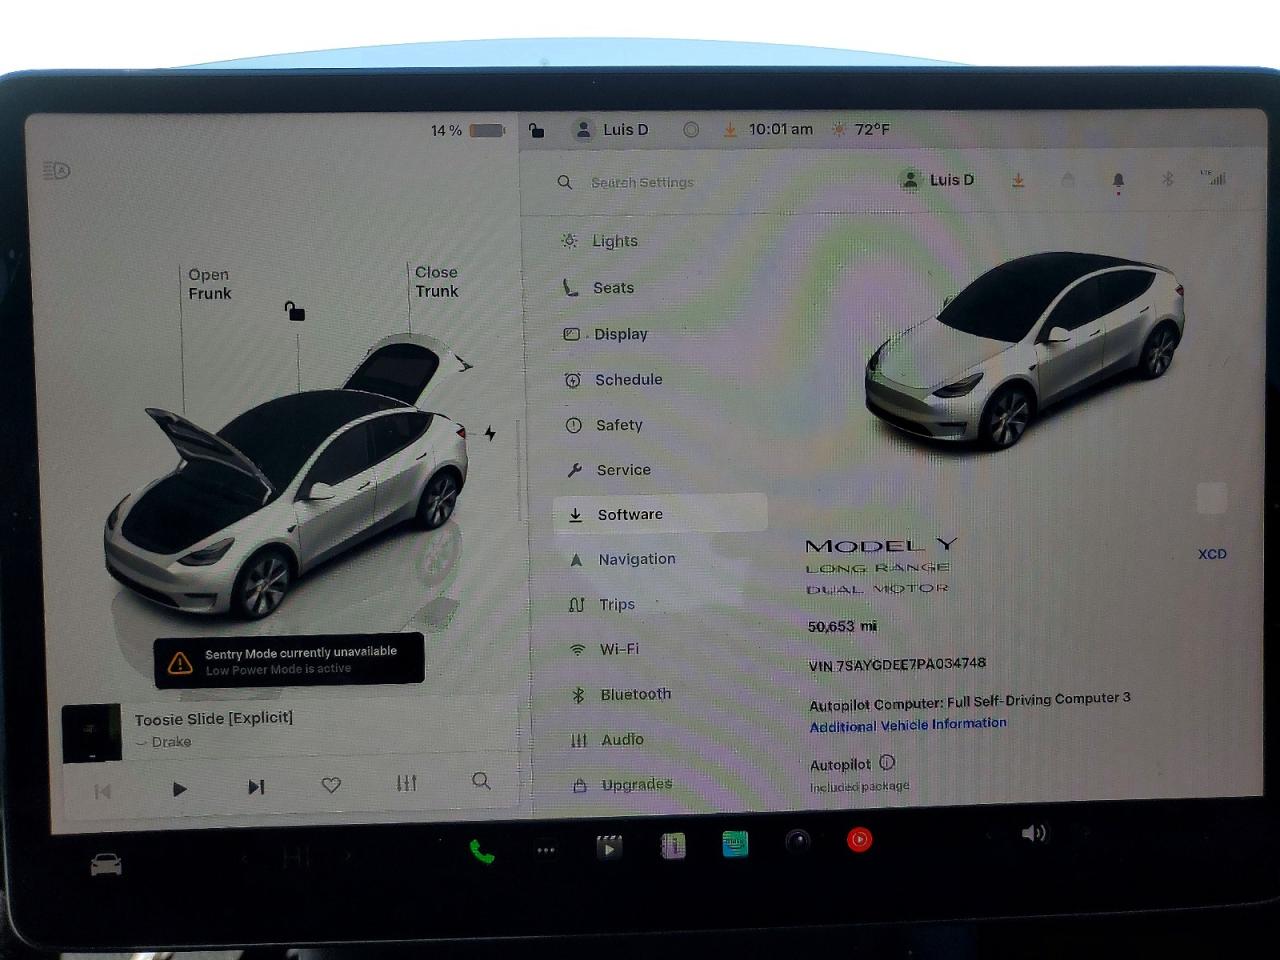Tap the Autopilot info circle icon
The height and width of the screenshot is (960, 1280).
pyautogui.click(x=887, y=763)
